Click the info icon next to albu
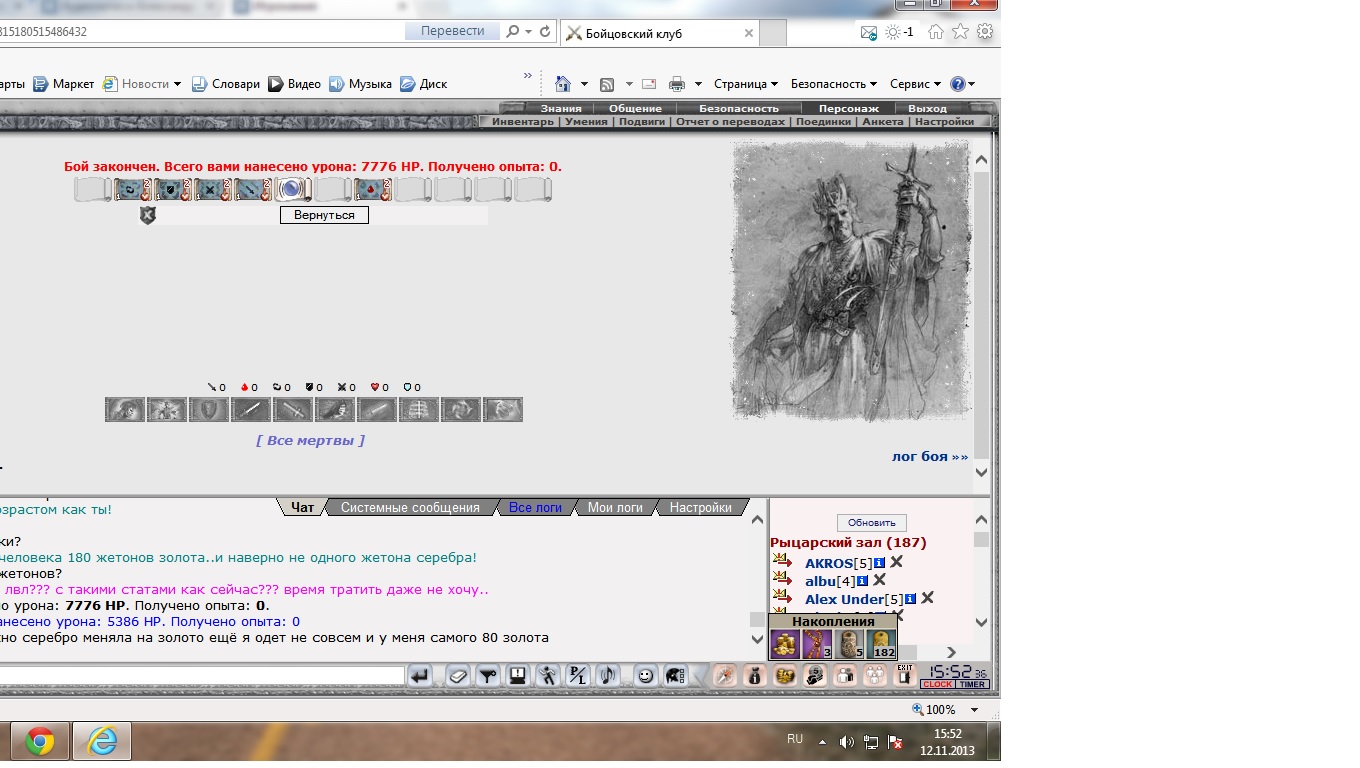 click(x=862, y=581)
